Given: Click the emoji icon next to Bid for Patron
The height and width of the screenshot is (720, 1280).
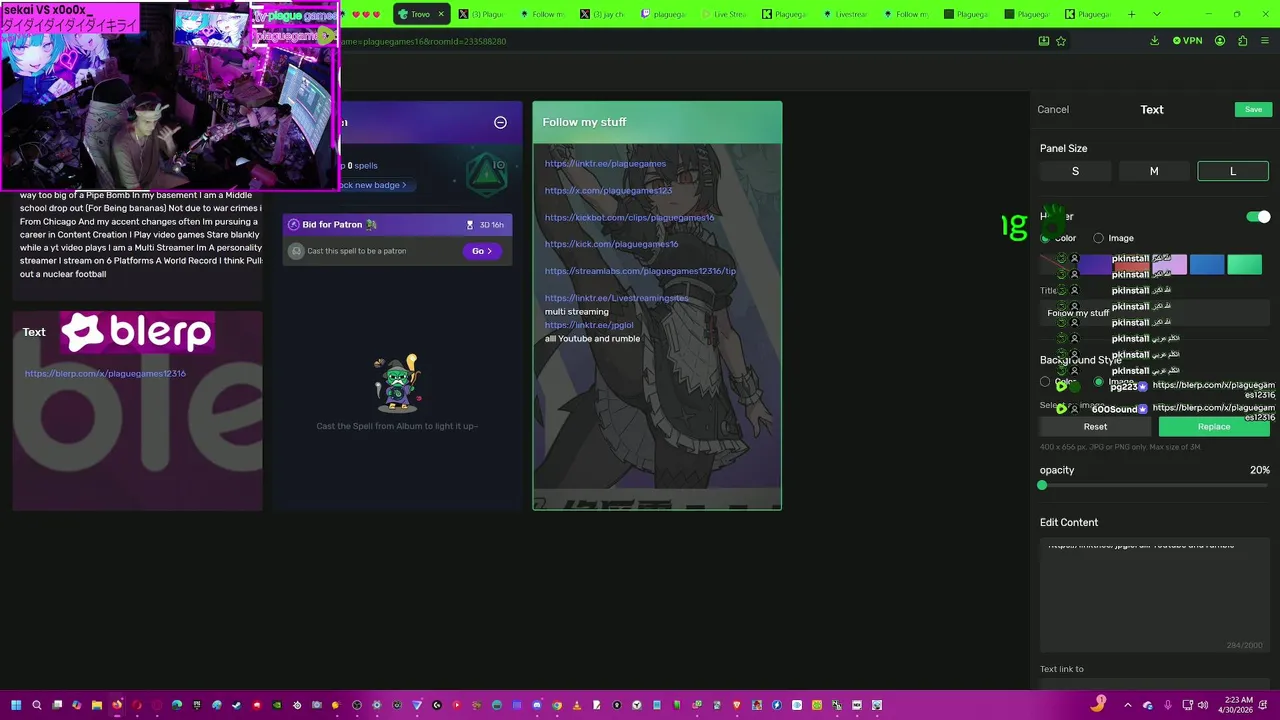Looking at the screenshot, I should [372, 225].
